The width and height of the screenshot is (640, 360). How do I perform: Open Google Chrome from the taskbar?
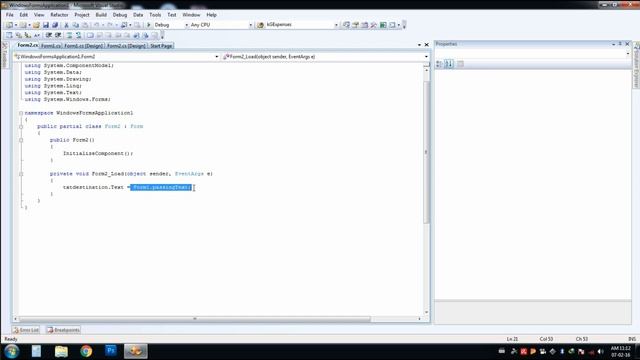pyautogui.click(x=86, y=351)
